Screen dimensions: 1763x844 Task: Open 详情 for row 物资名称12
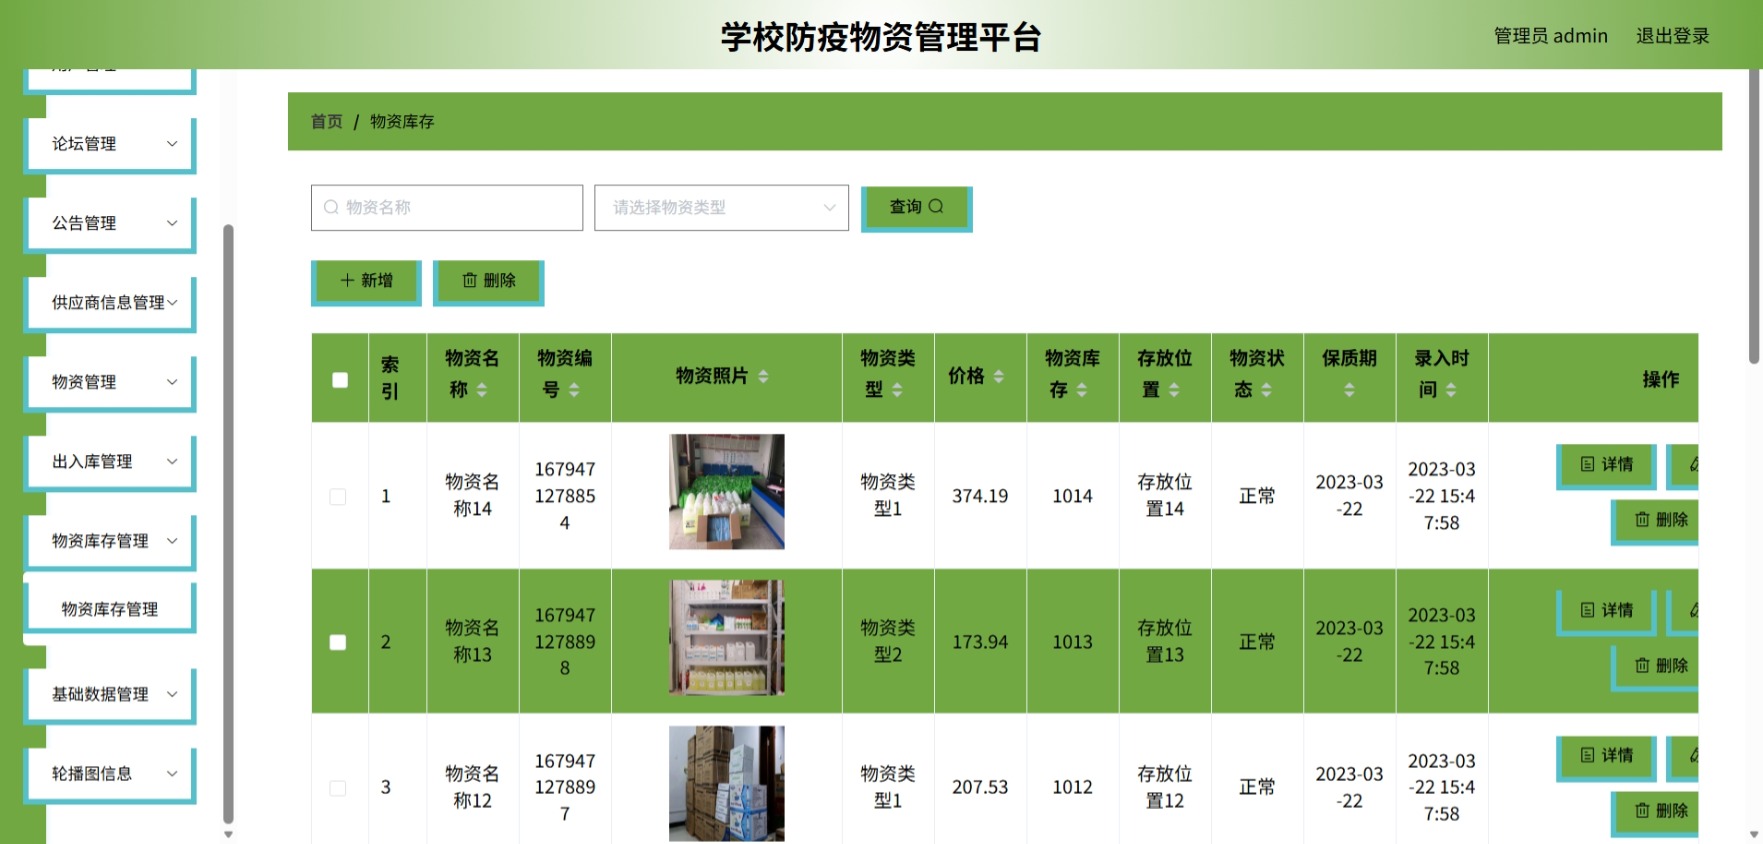tap(1606, 757)
